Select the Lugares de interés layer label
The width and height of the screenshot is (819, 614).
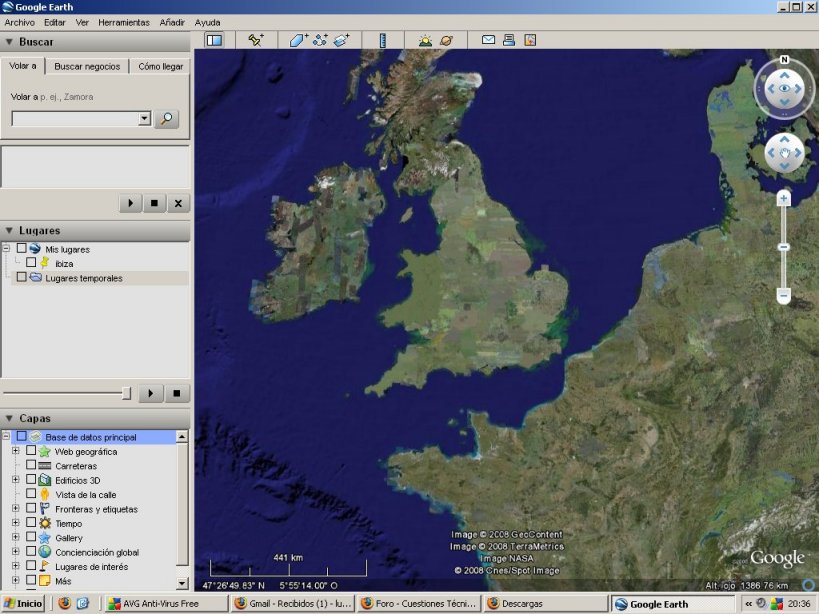pos(91,566)
